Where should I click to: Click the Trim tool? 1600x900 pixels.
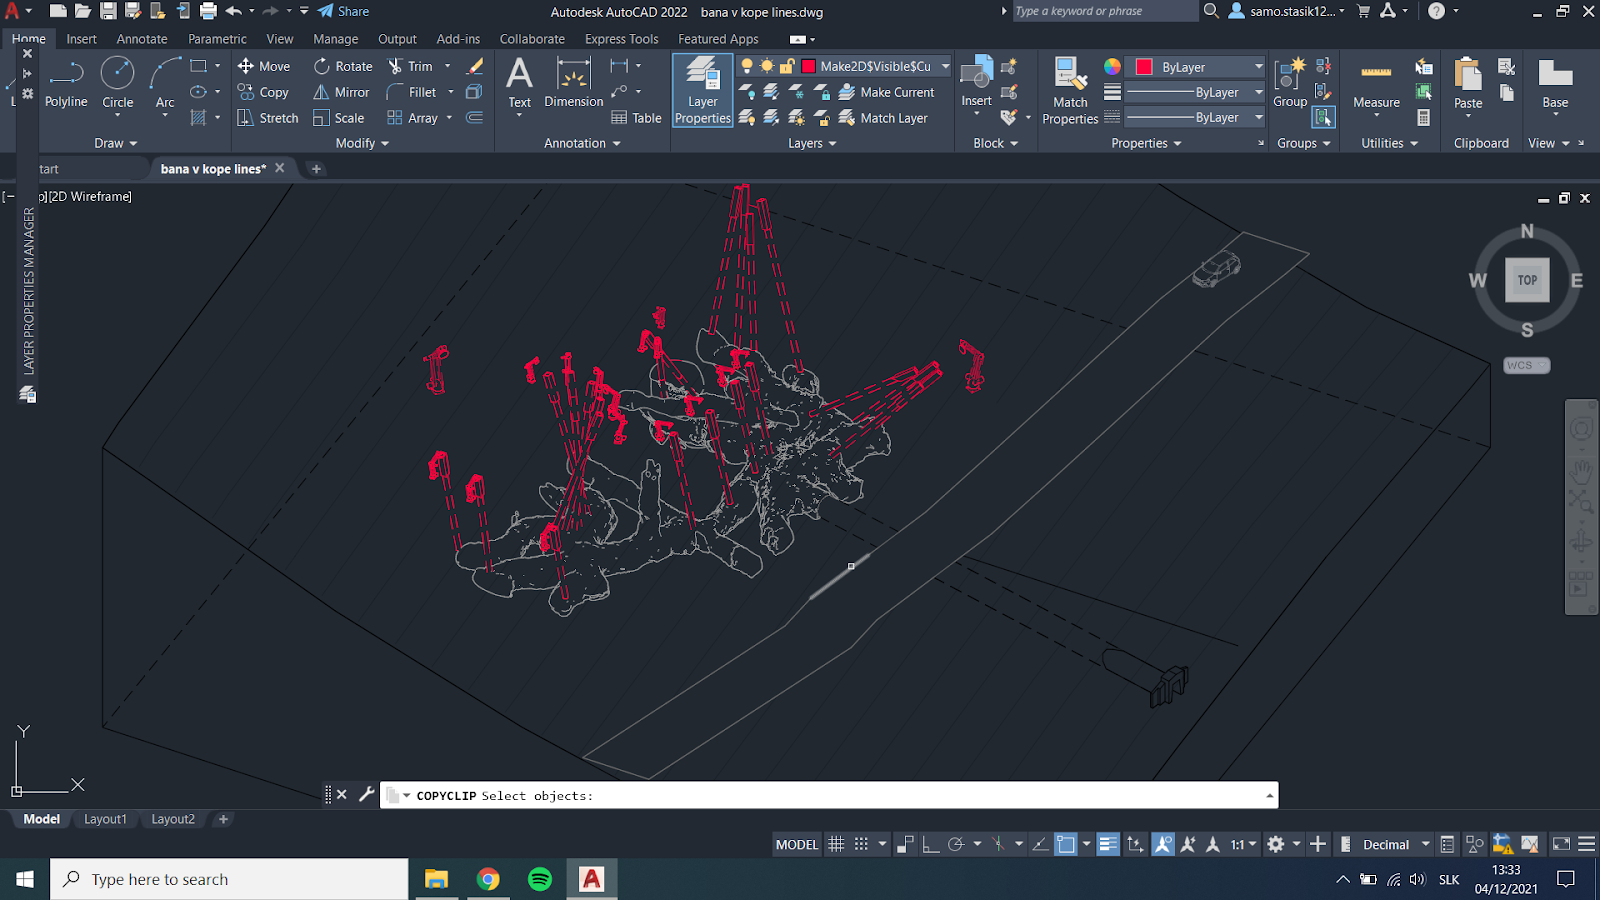pos(411,66)
